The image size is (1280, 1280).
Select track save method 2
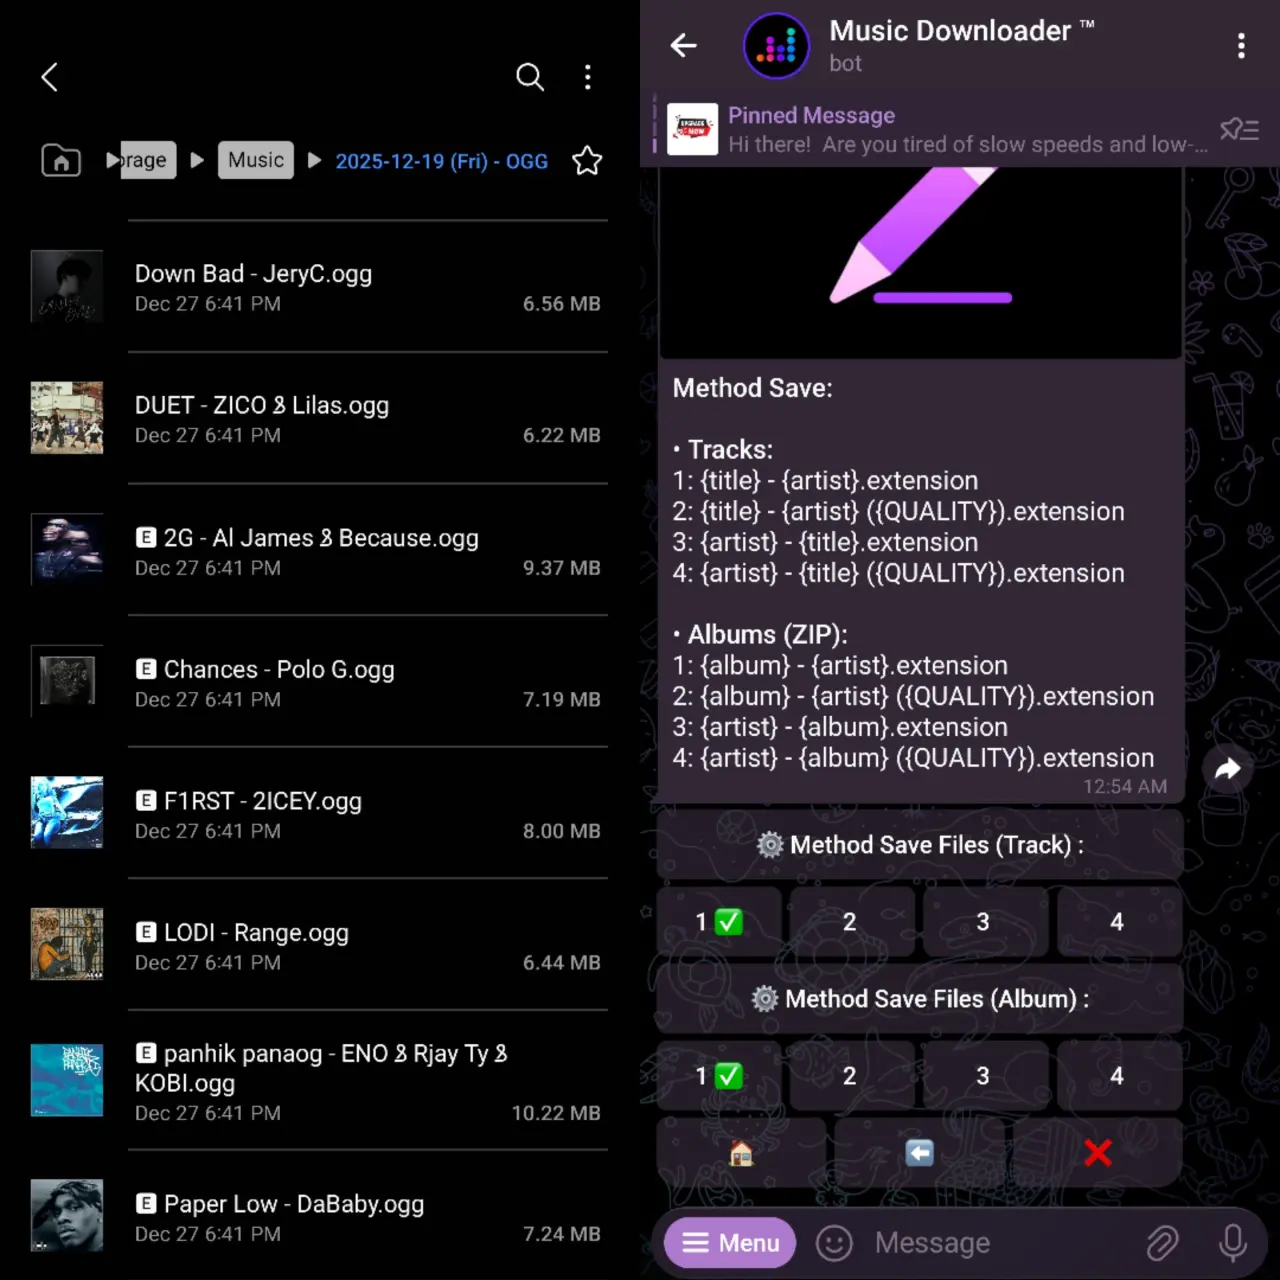click(x=850, y=922)
